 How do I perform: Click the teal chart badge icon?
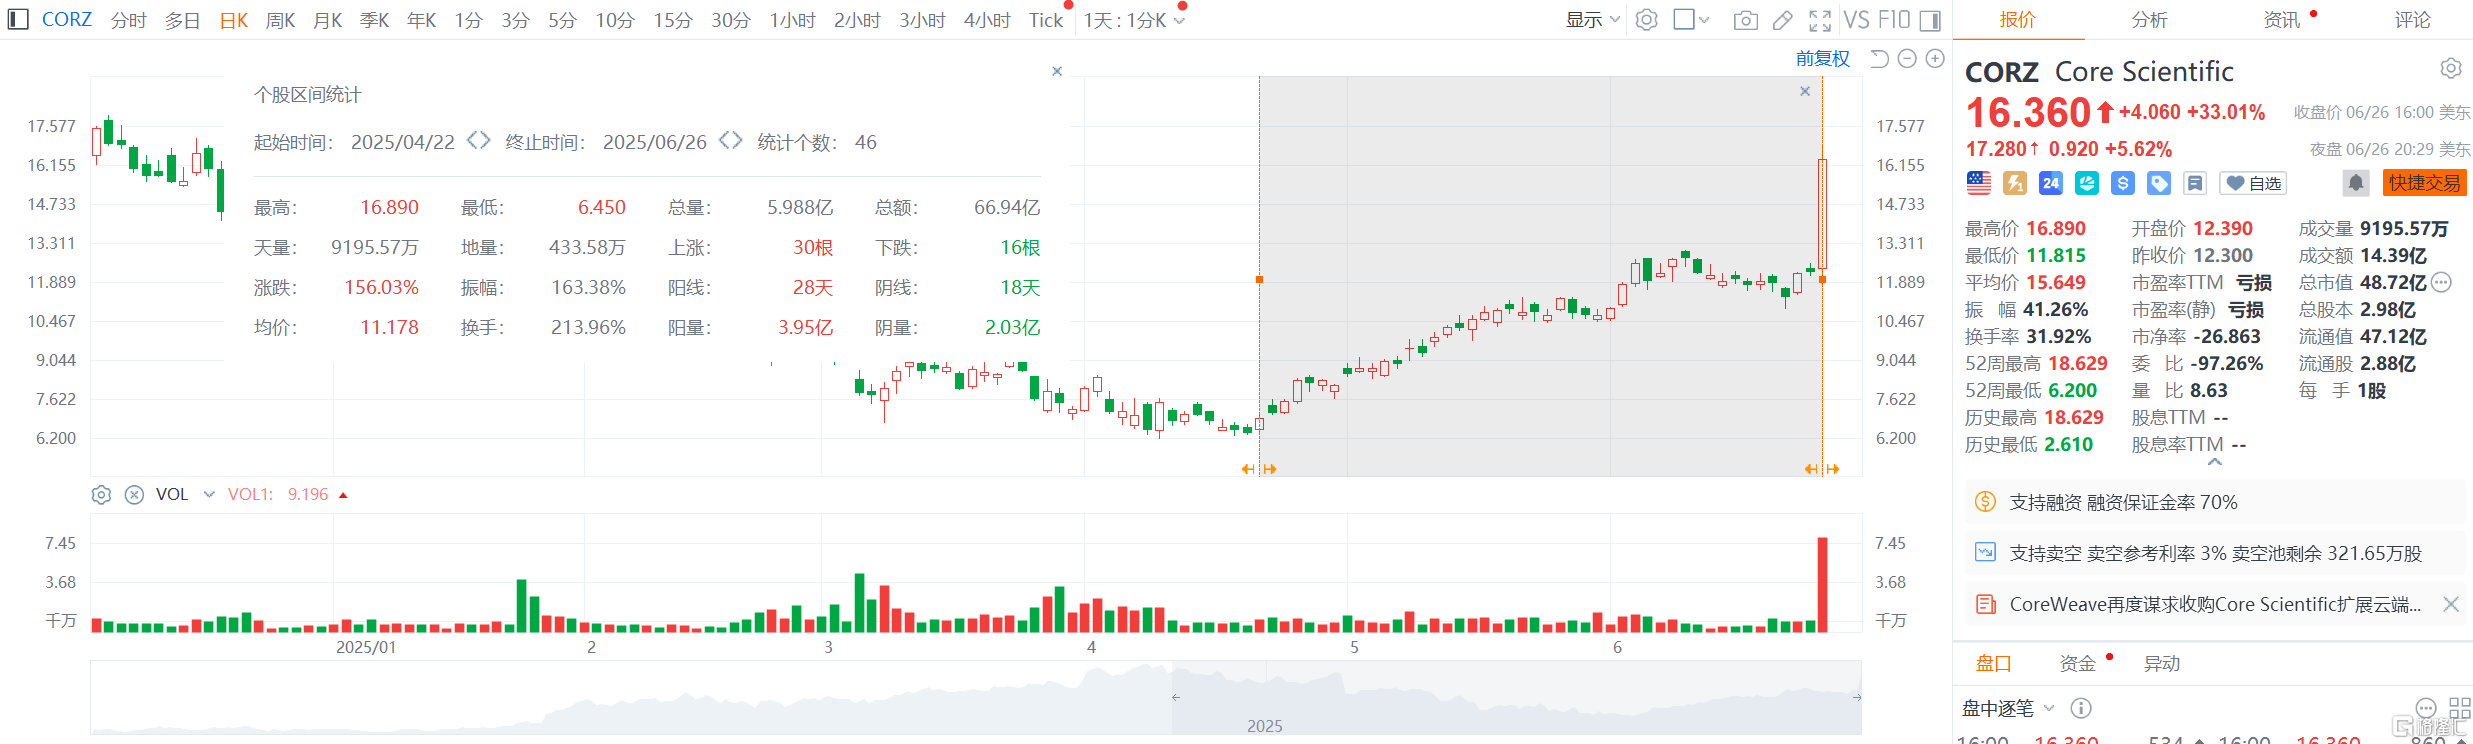point(2087,183)
